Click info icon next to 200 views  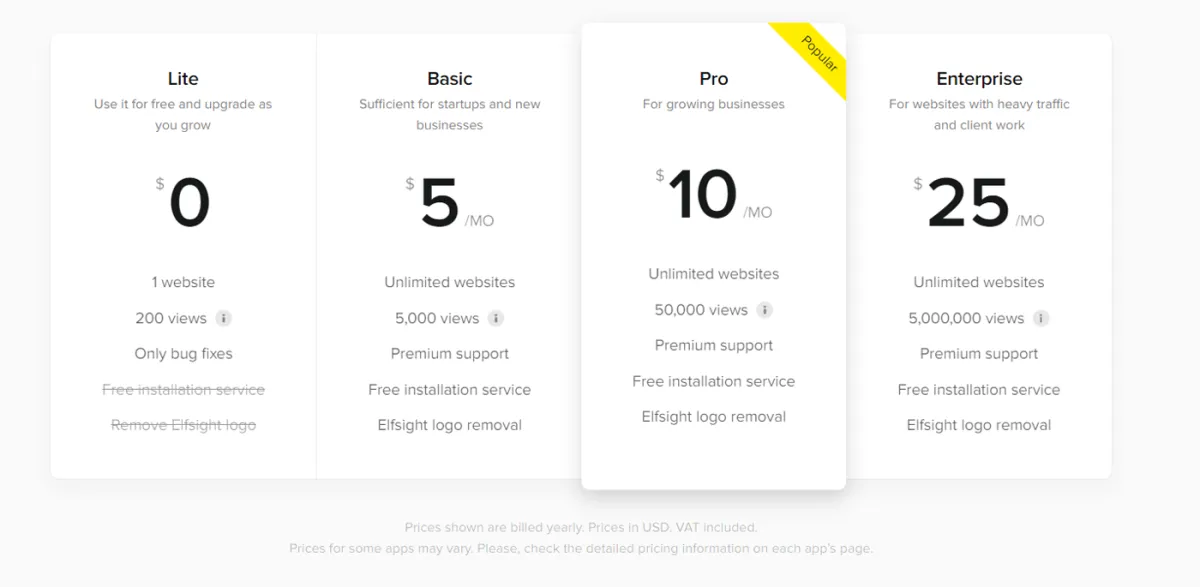[224, 318]
